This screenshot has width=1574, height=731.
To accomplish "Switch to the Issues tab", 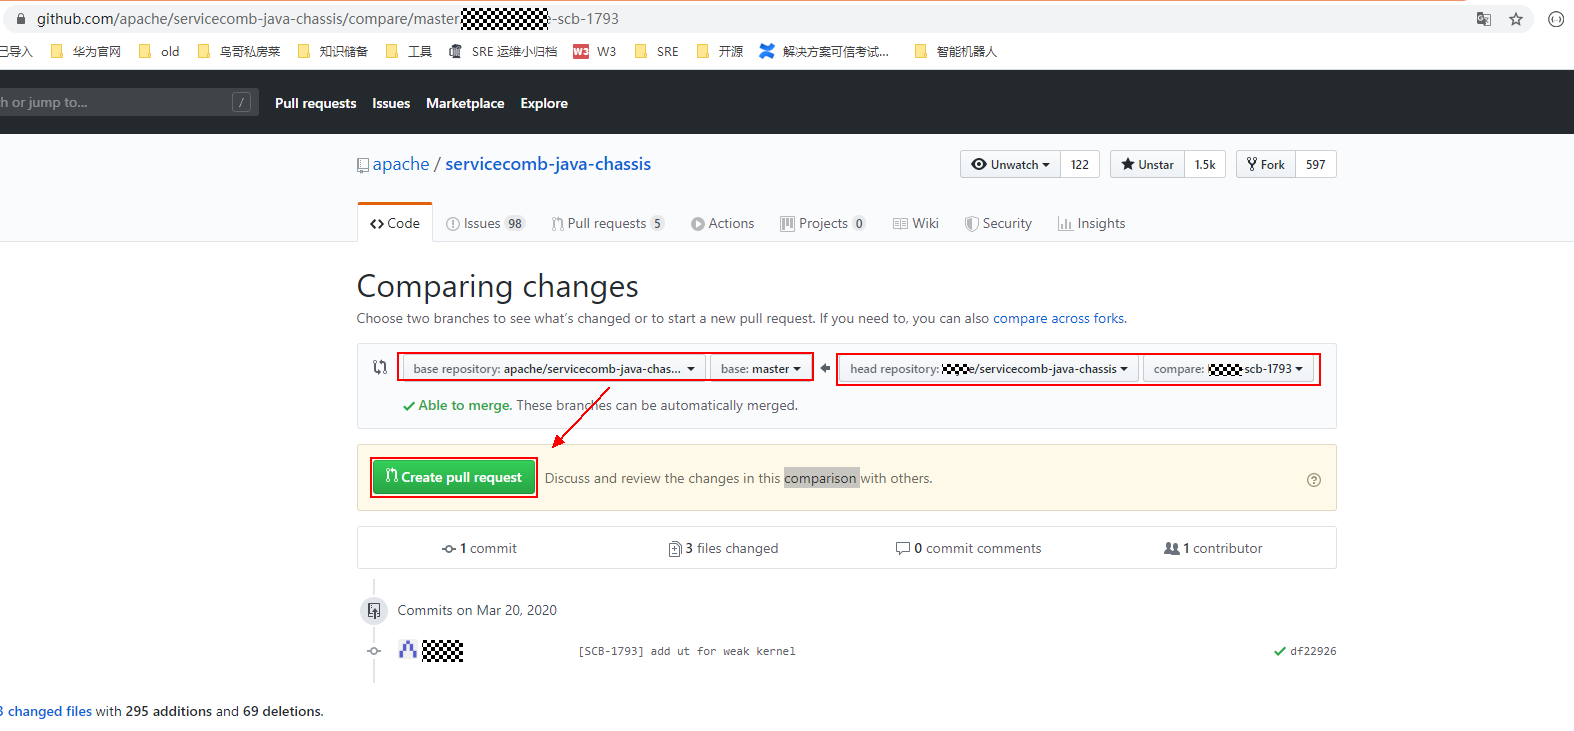I will [x=485, y=223].
